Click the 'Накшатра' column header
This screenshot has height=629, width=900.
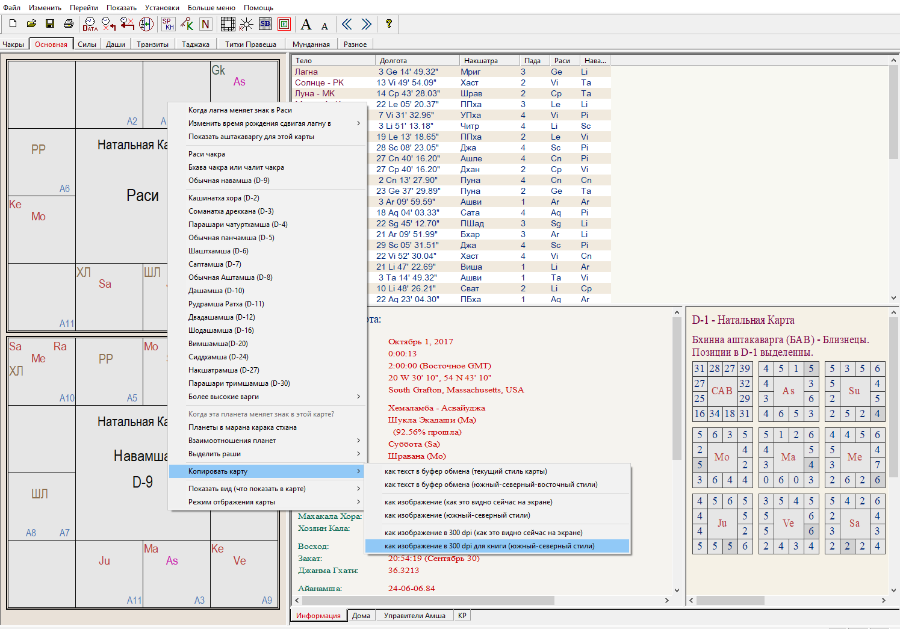(x=482, y=61)
